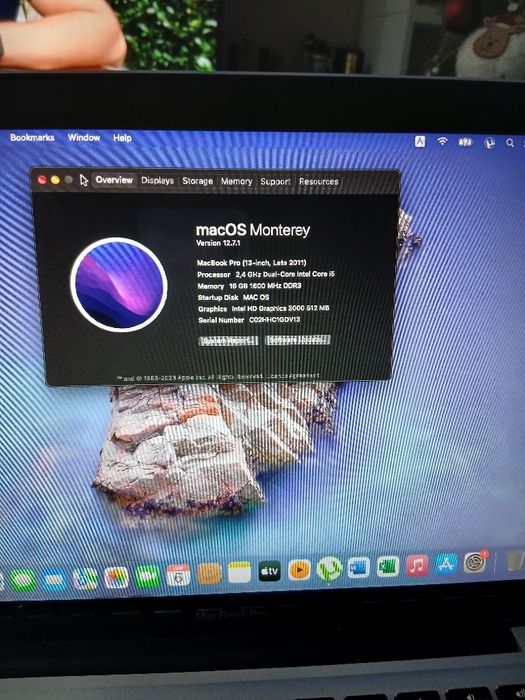Open the Bookmarks menu

(32, 138)
